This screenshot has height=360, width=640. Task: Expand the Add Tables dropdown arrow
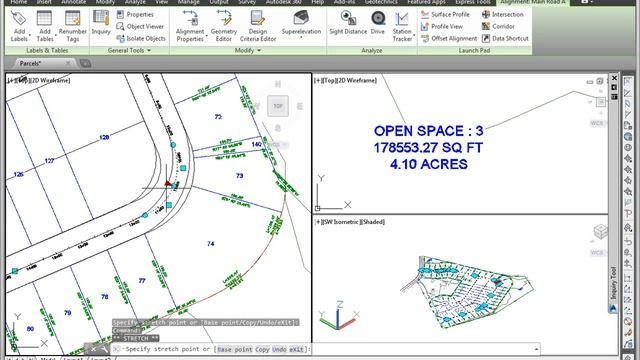(55, 36)
